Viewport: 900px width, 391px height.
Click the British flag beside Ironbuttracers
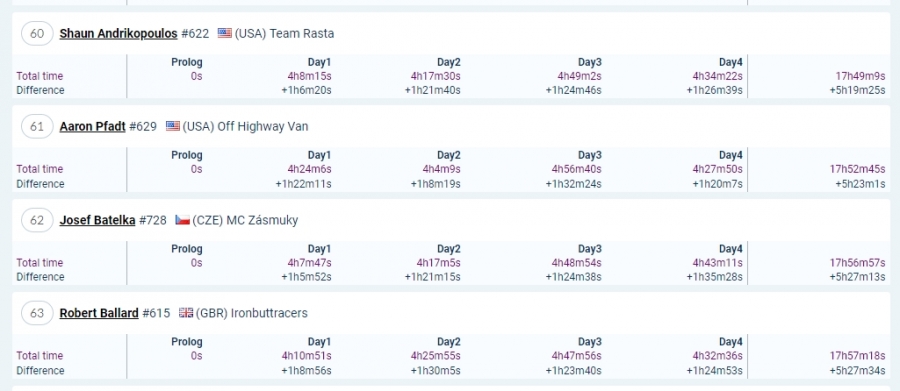pyautogui.click(x=185, y=313)
